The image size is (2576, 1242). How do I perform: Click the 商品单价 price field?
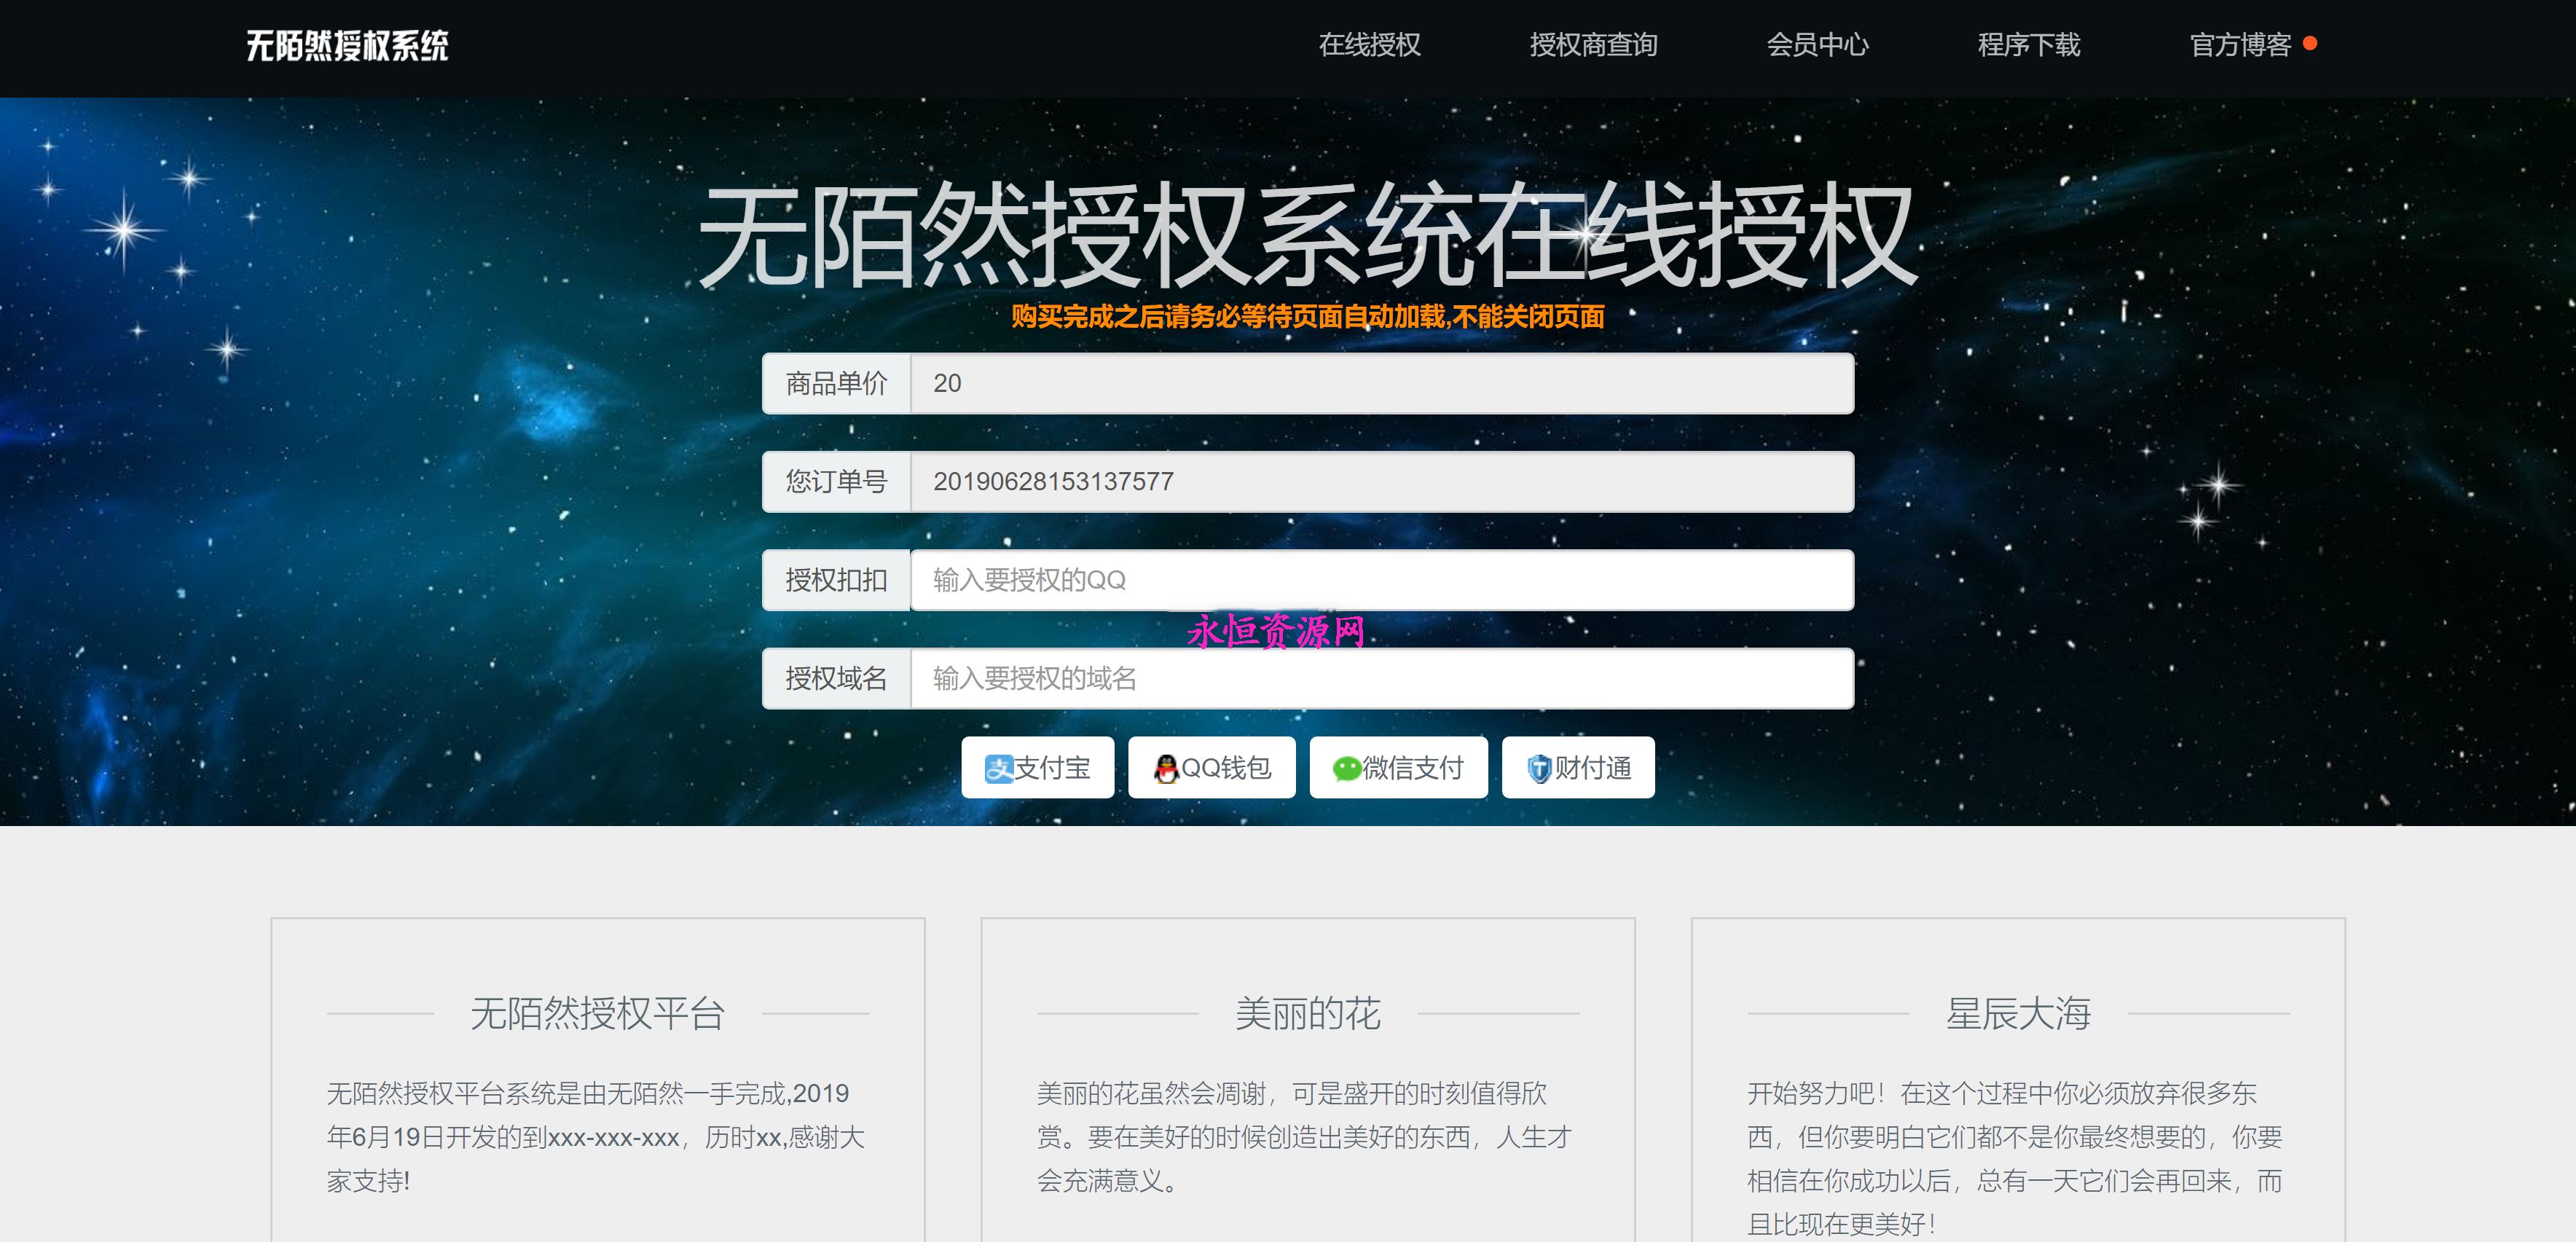[1380, 383]
